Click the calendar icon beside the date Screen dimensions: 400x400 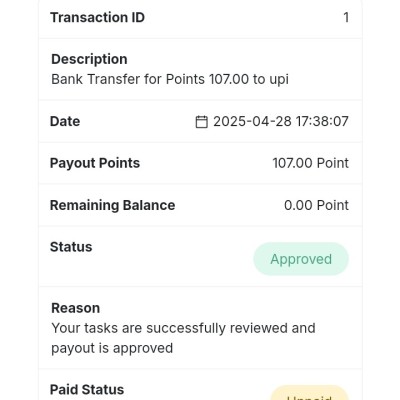click(201, 122)
